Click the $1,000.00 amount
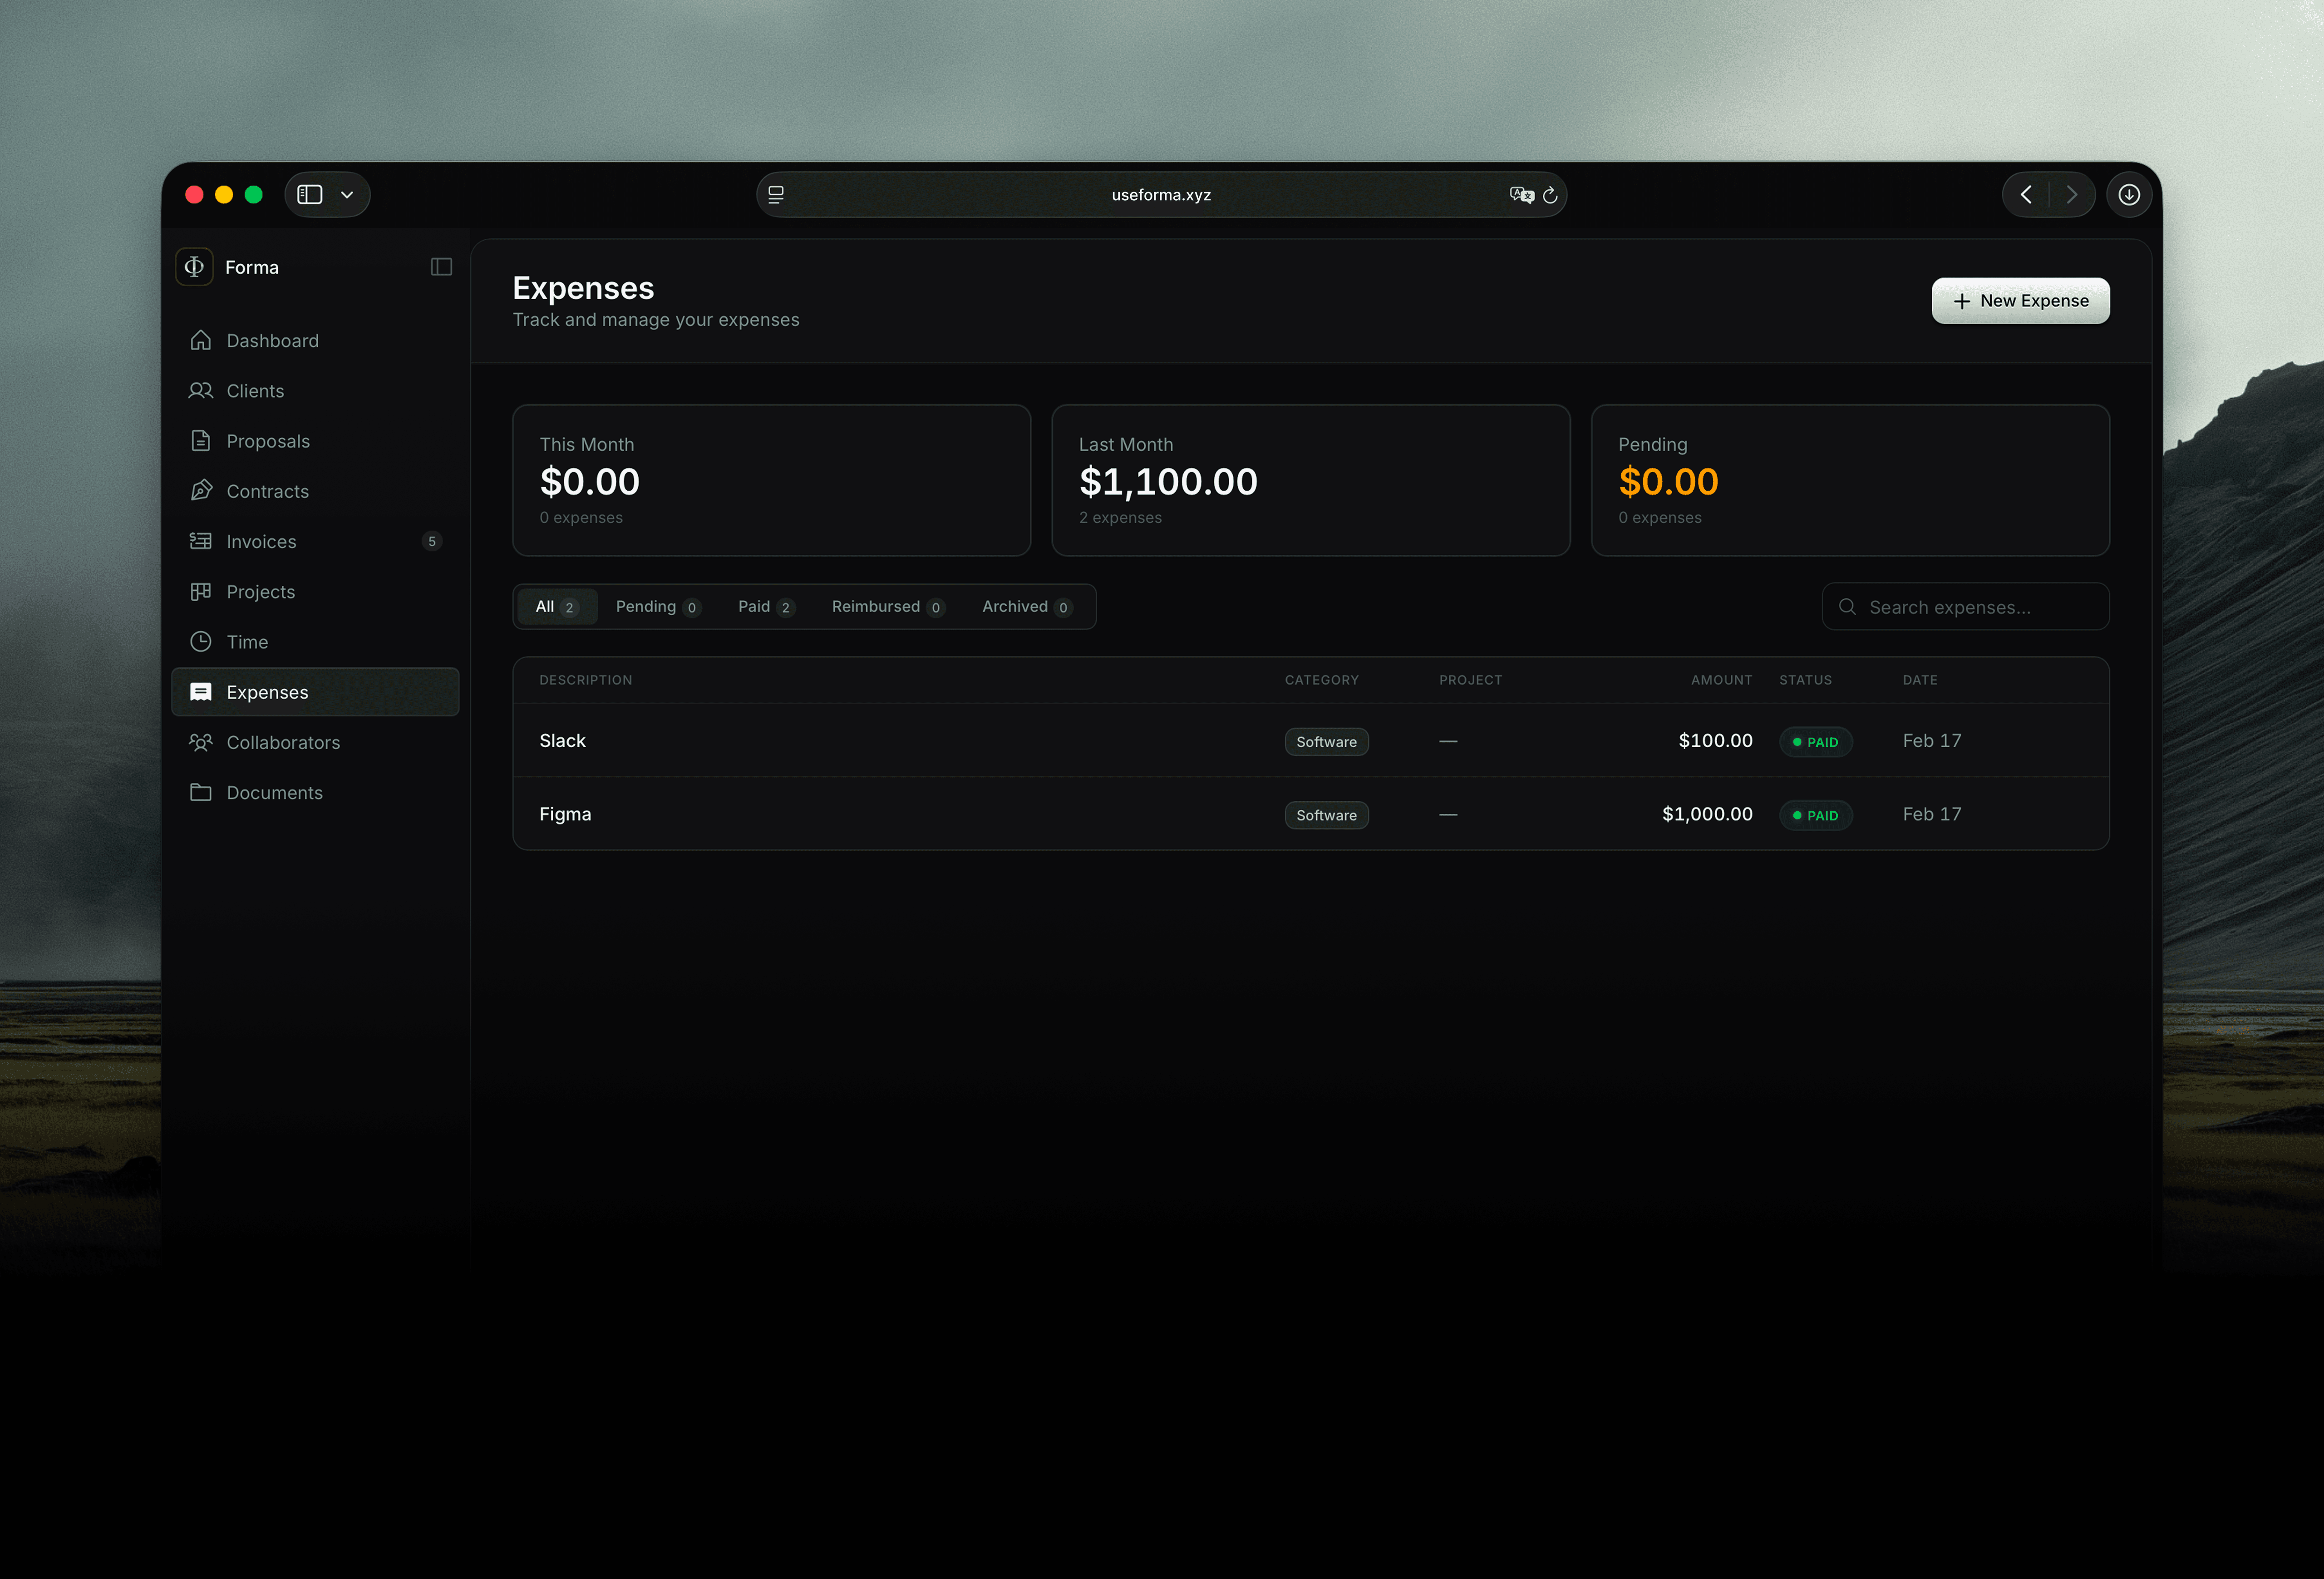 (1707, 815)
